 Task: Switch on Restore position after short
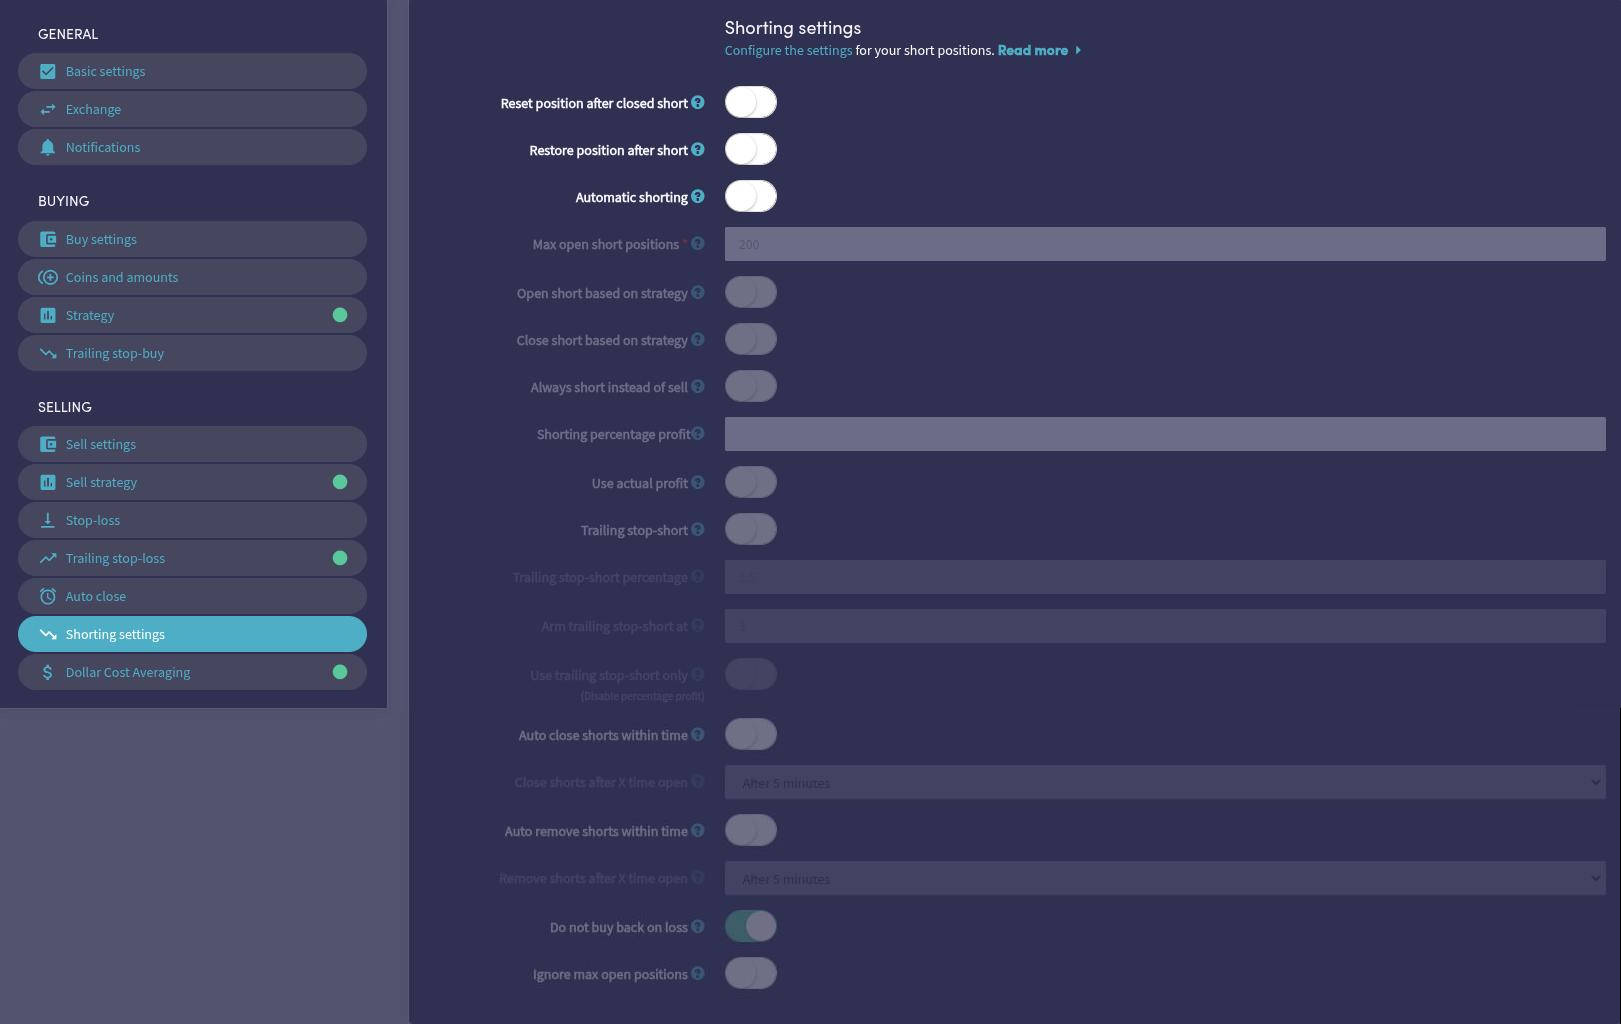click(750, 150)
